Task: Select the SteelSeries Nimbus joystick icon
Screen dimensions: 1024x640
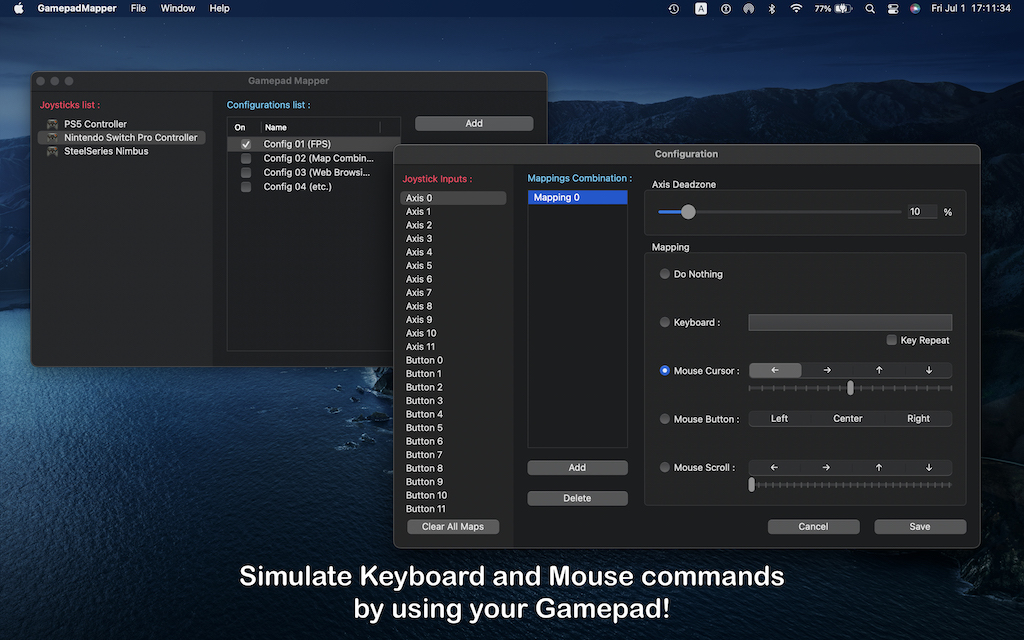Action: click(51, 150)
